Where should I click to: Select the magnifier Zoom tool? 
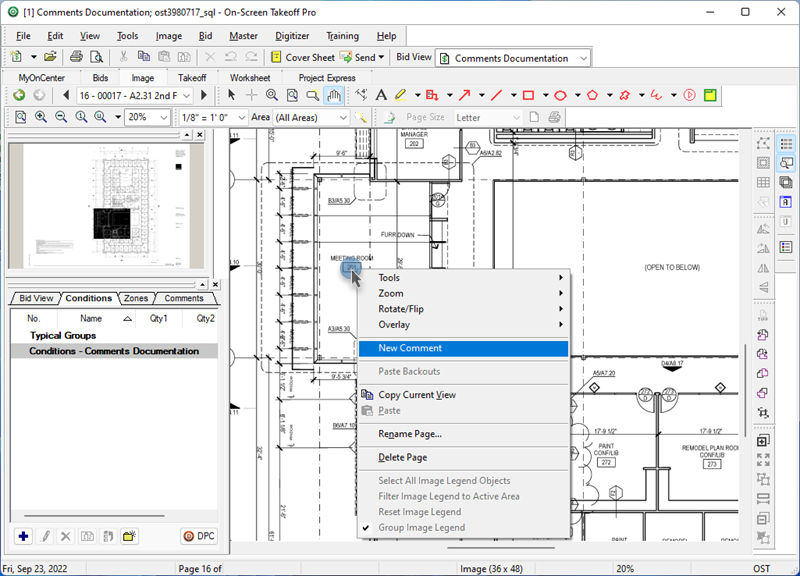272,95
